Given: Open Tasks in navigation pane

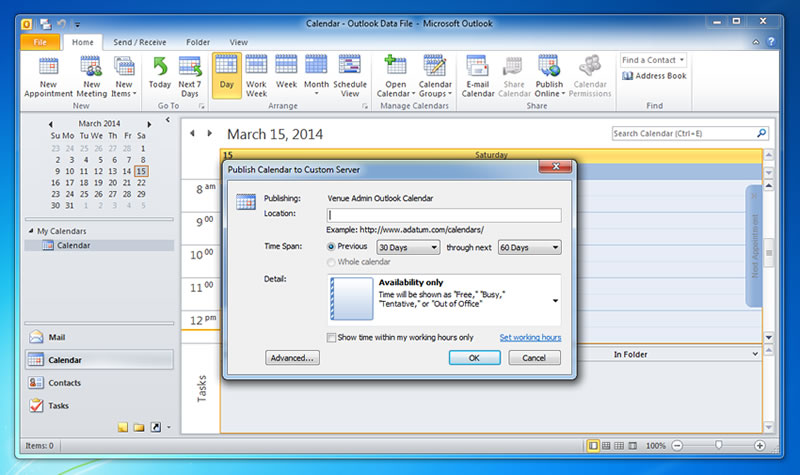Looking at the screenshot, I should point(58,406).
